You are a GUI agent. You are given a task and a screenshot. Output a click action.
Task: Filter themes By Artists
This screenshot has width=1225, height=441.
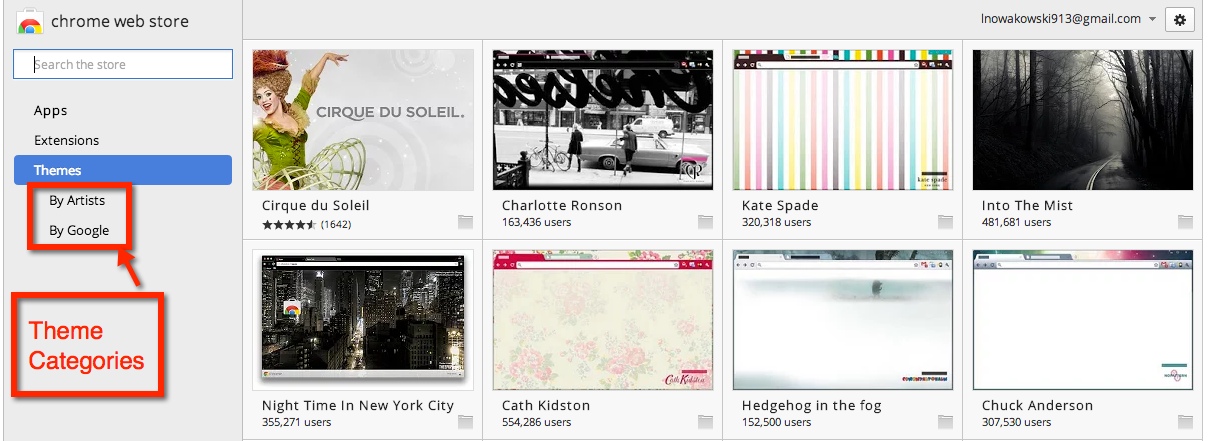(x=77, y=200)
